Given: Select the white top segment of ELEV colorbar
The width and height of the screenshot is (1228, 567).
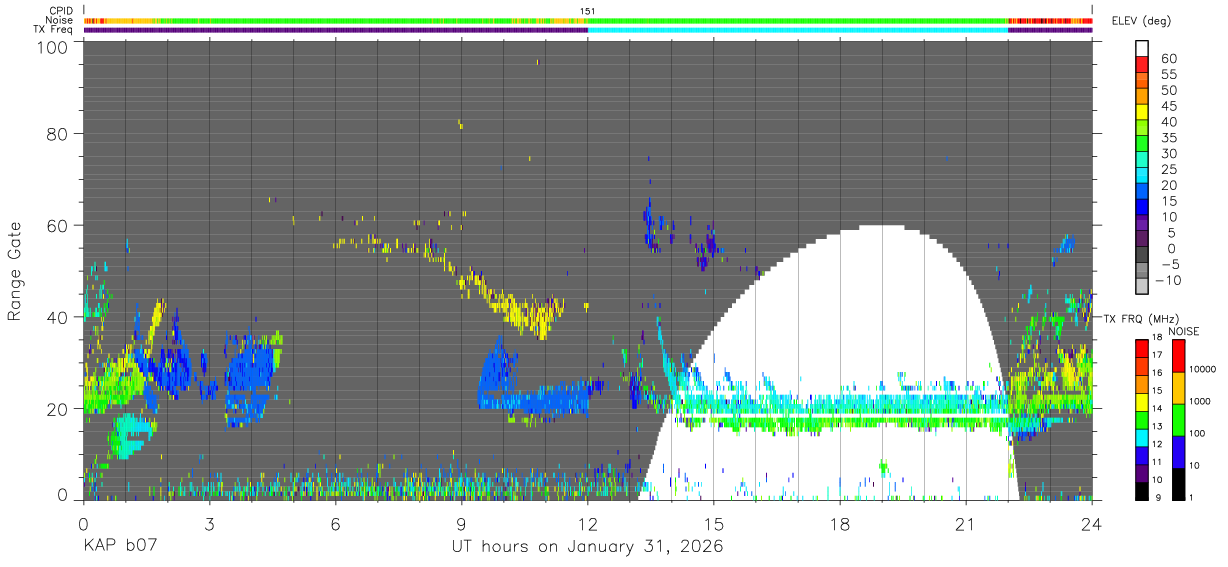Looking at the screenshot, I should 1142,48.
